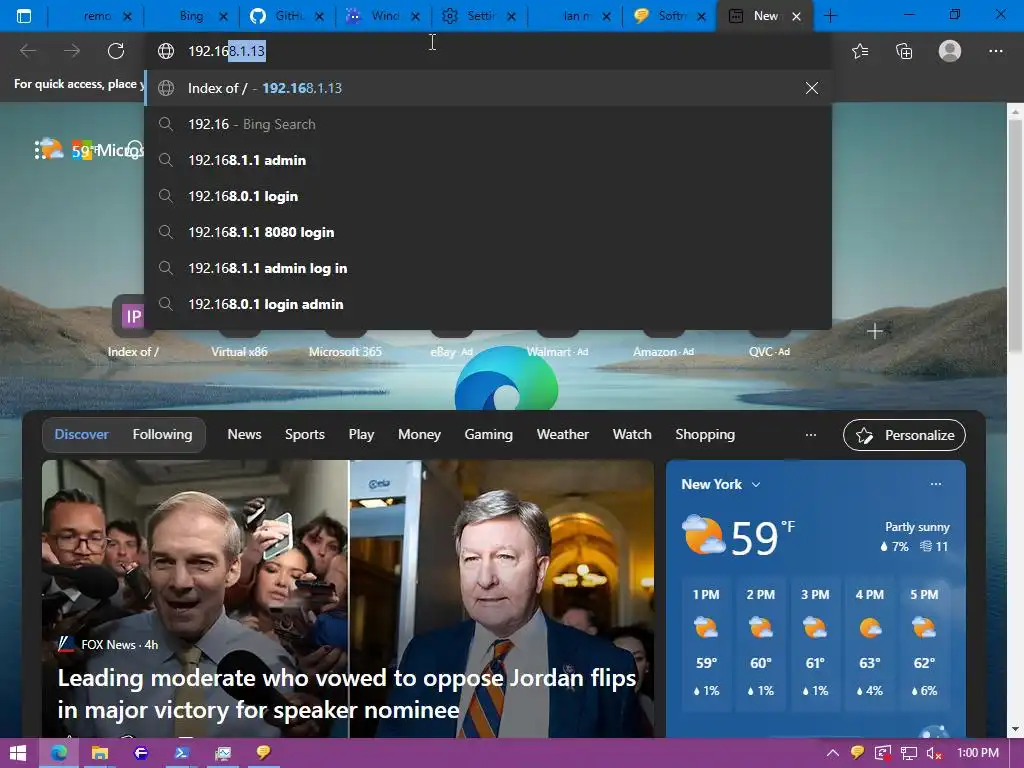
Task: Open the Watch category
Action: pyautogui.click(x=632, y=434)
